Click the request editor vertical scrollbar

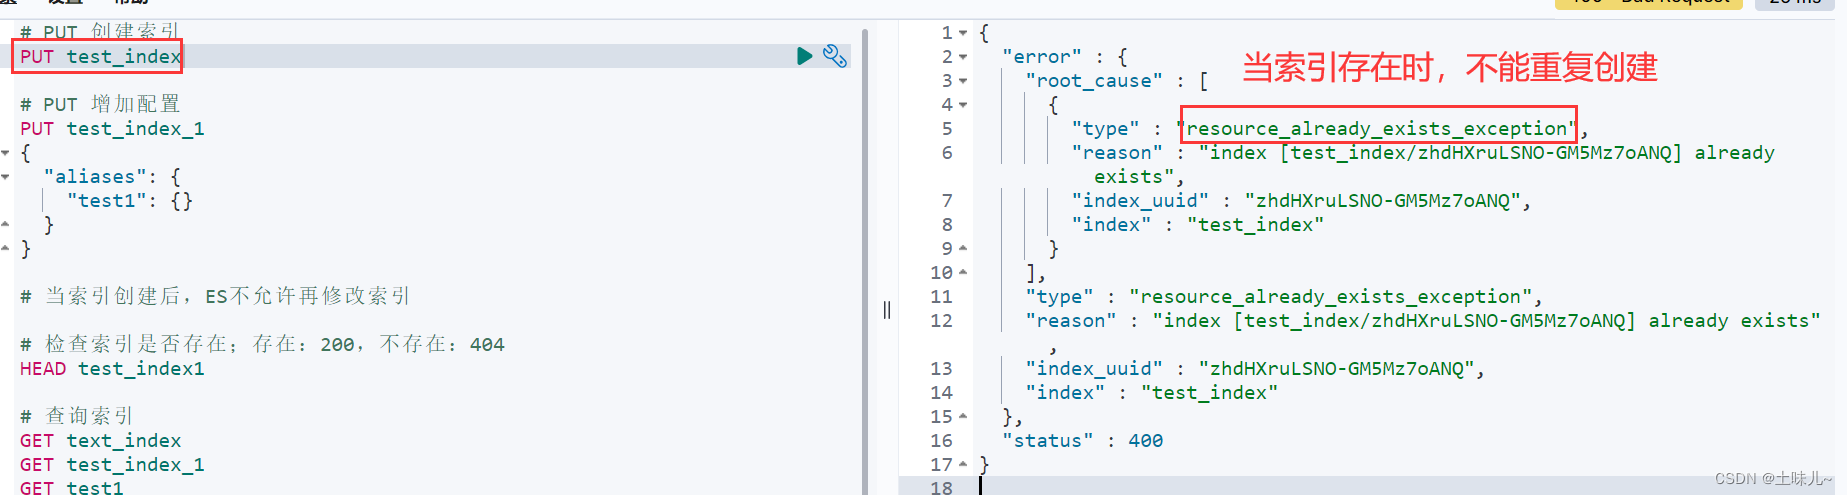865,260
